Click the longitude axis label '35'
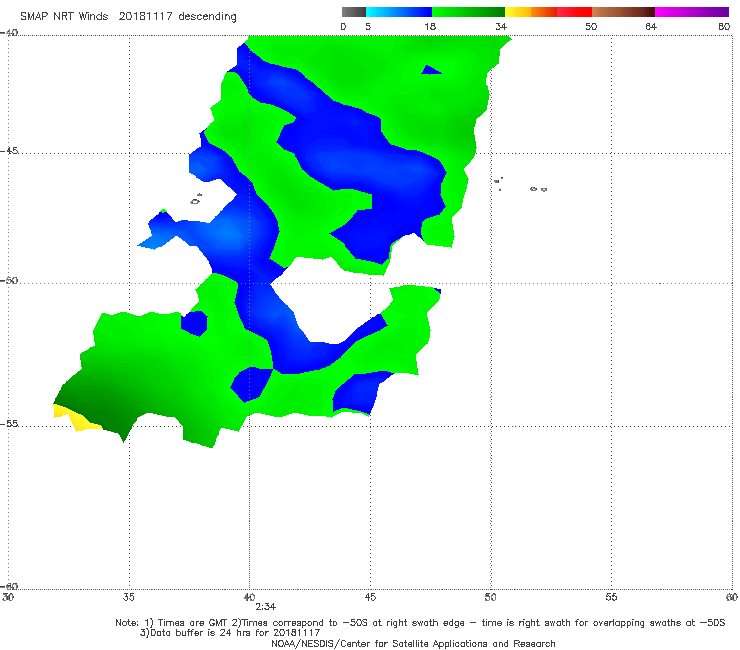740x650 pixels. [128, 597]
